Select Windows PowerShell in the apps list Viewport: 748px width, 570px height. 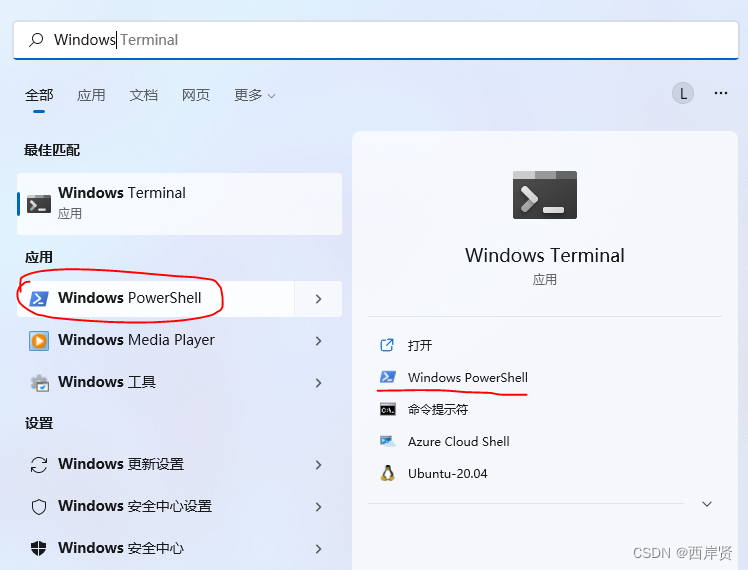[156, 299]
